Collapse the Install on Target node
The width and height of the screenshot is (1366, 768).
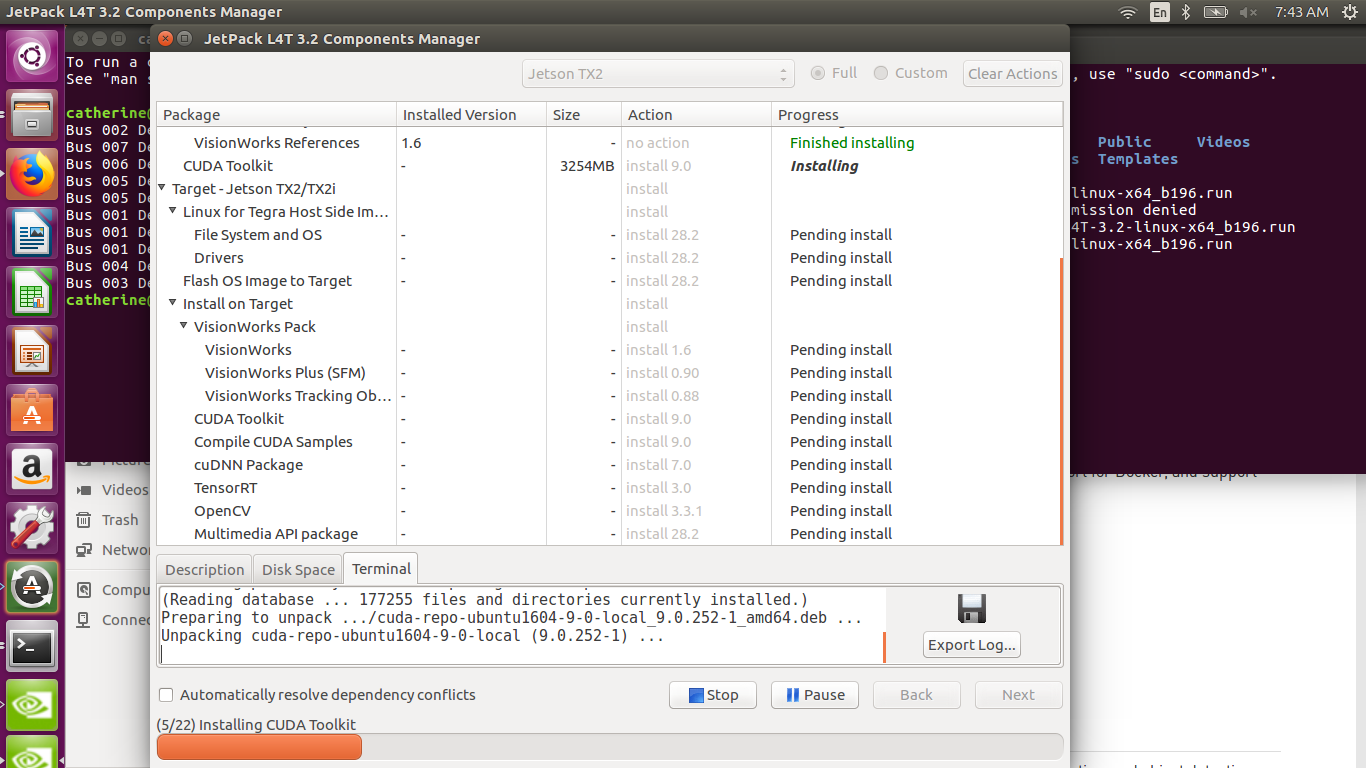click(x=174, y=303)
